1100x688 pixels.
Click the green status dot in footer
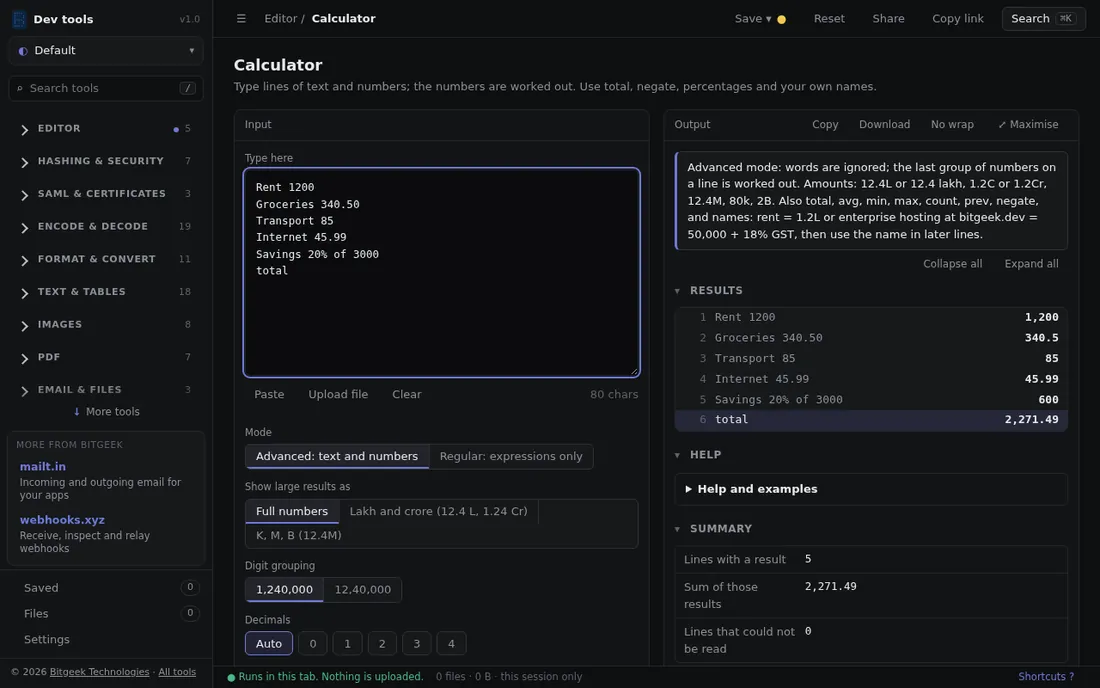231,677
